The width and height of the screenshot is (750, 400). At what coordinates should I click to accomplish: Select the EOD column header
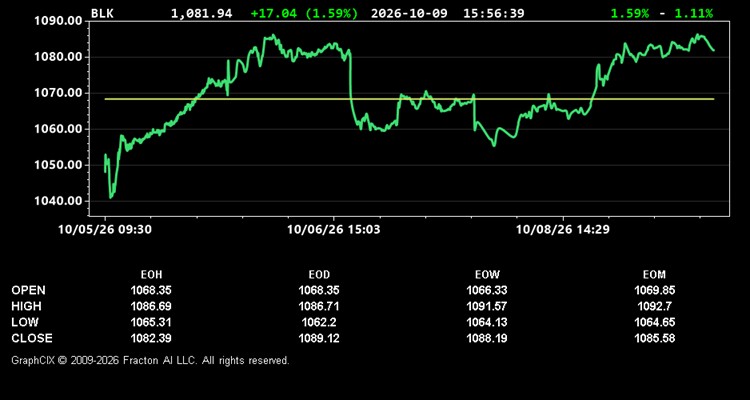tap(319, 275)
